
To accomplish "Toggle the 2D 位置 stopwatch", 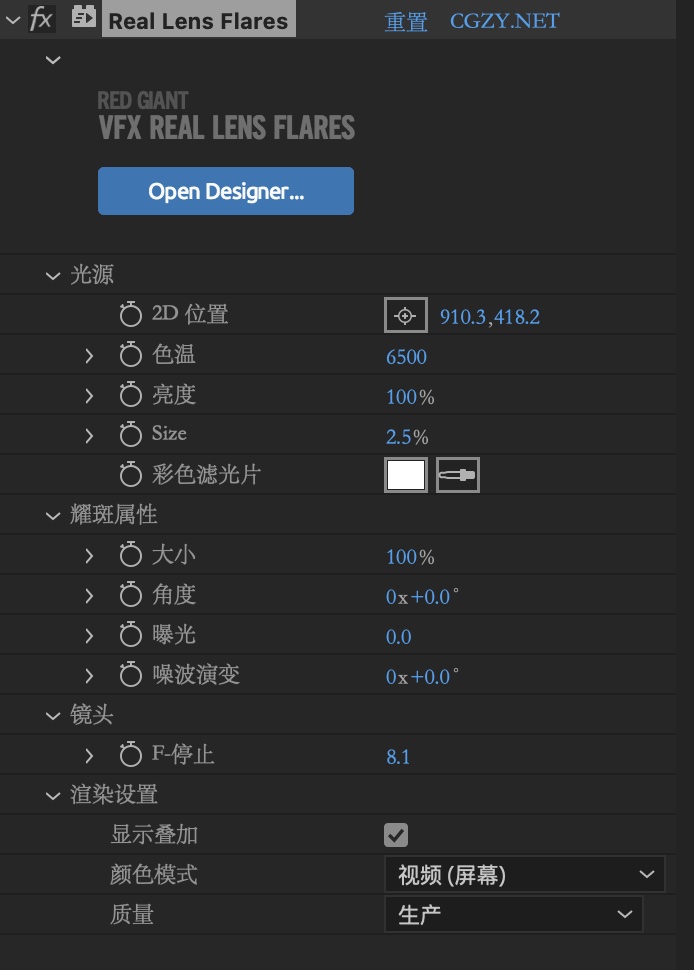I will pyautogui.click(x=130, y=316).
